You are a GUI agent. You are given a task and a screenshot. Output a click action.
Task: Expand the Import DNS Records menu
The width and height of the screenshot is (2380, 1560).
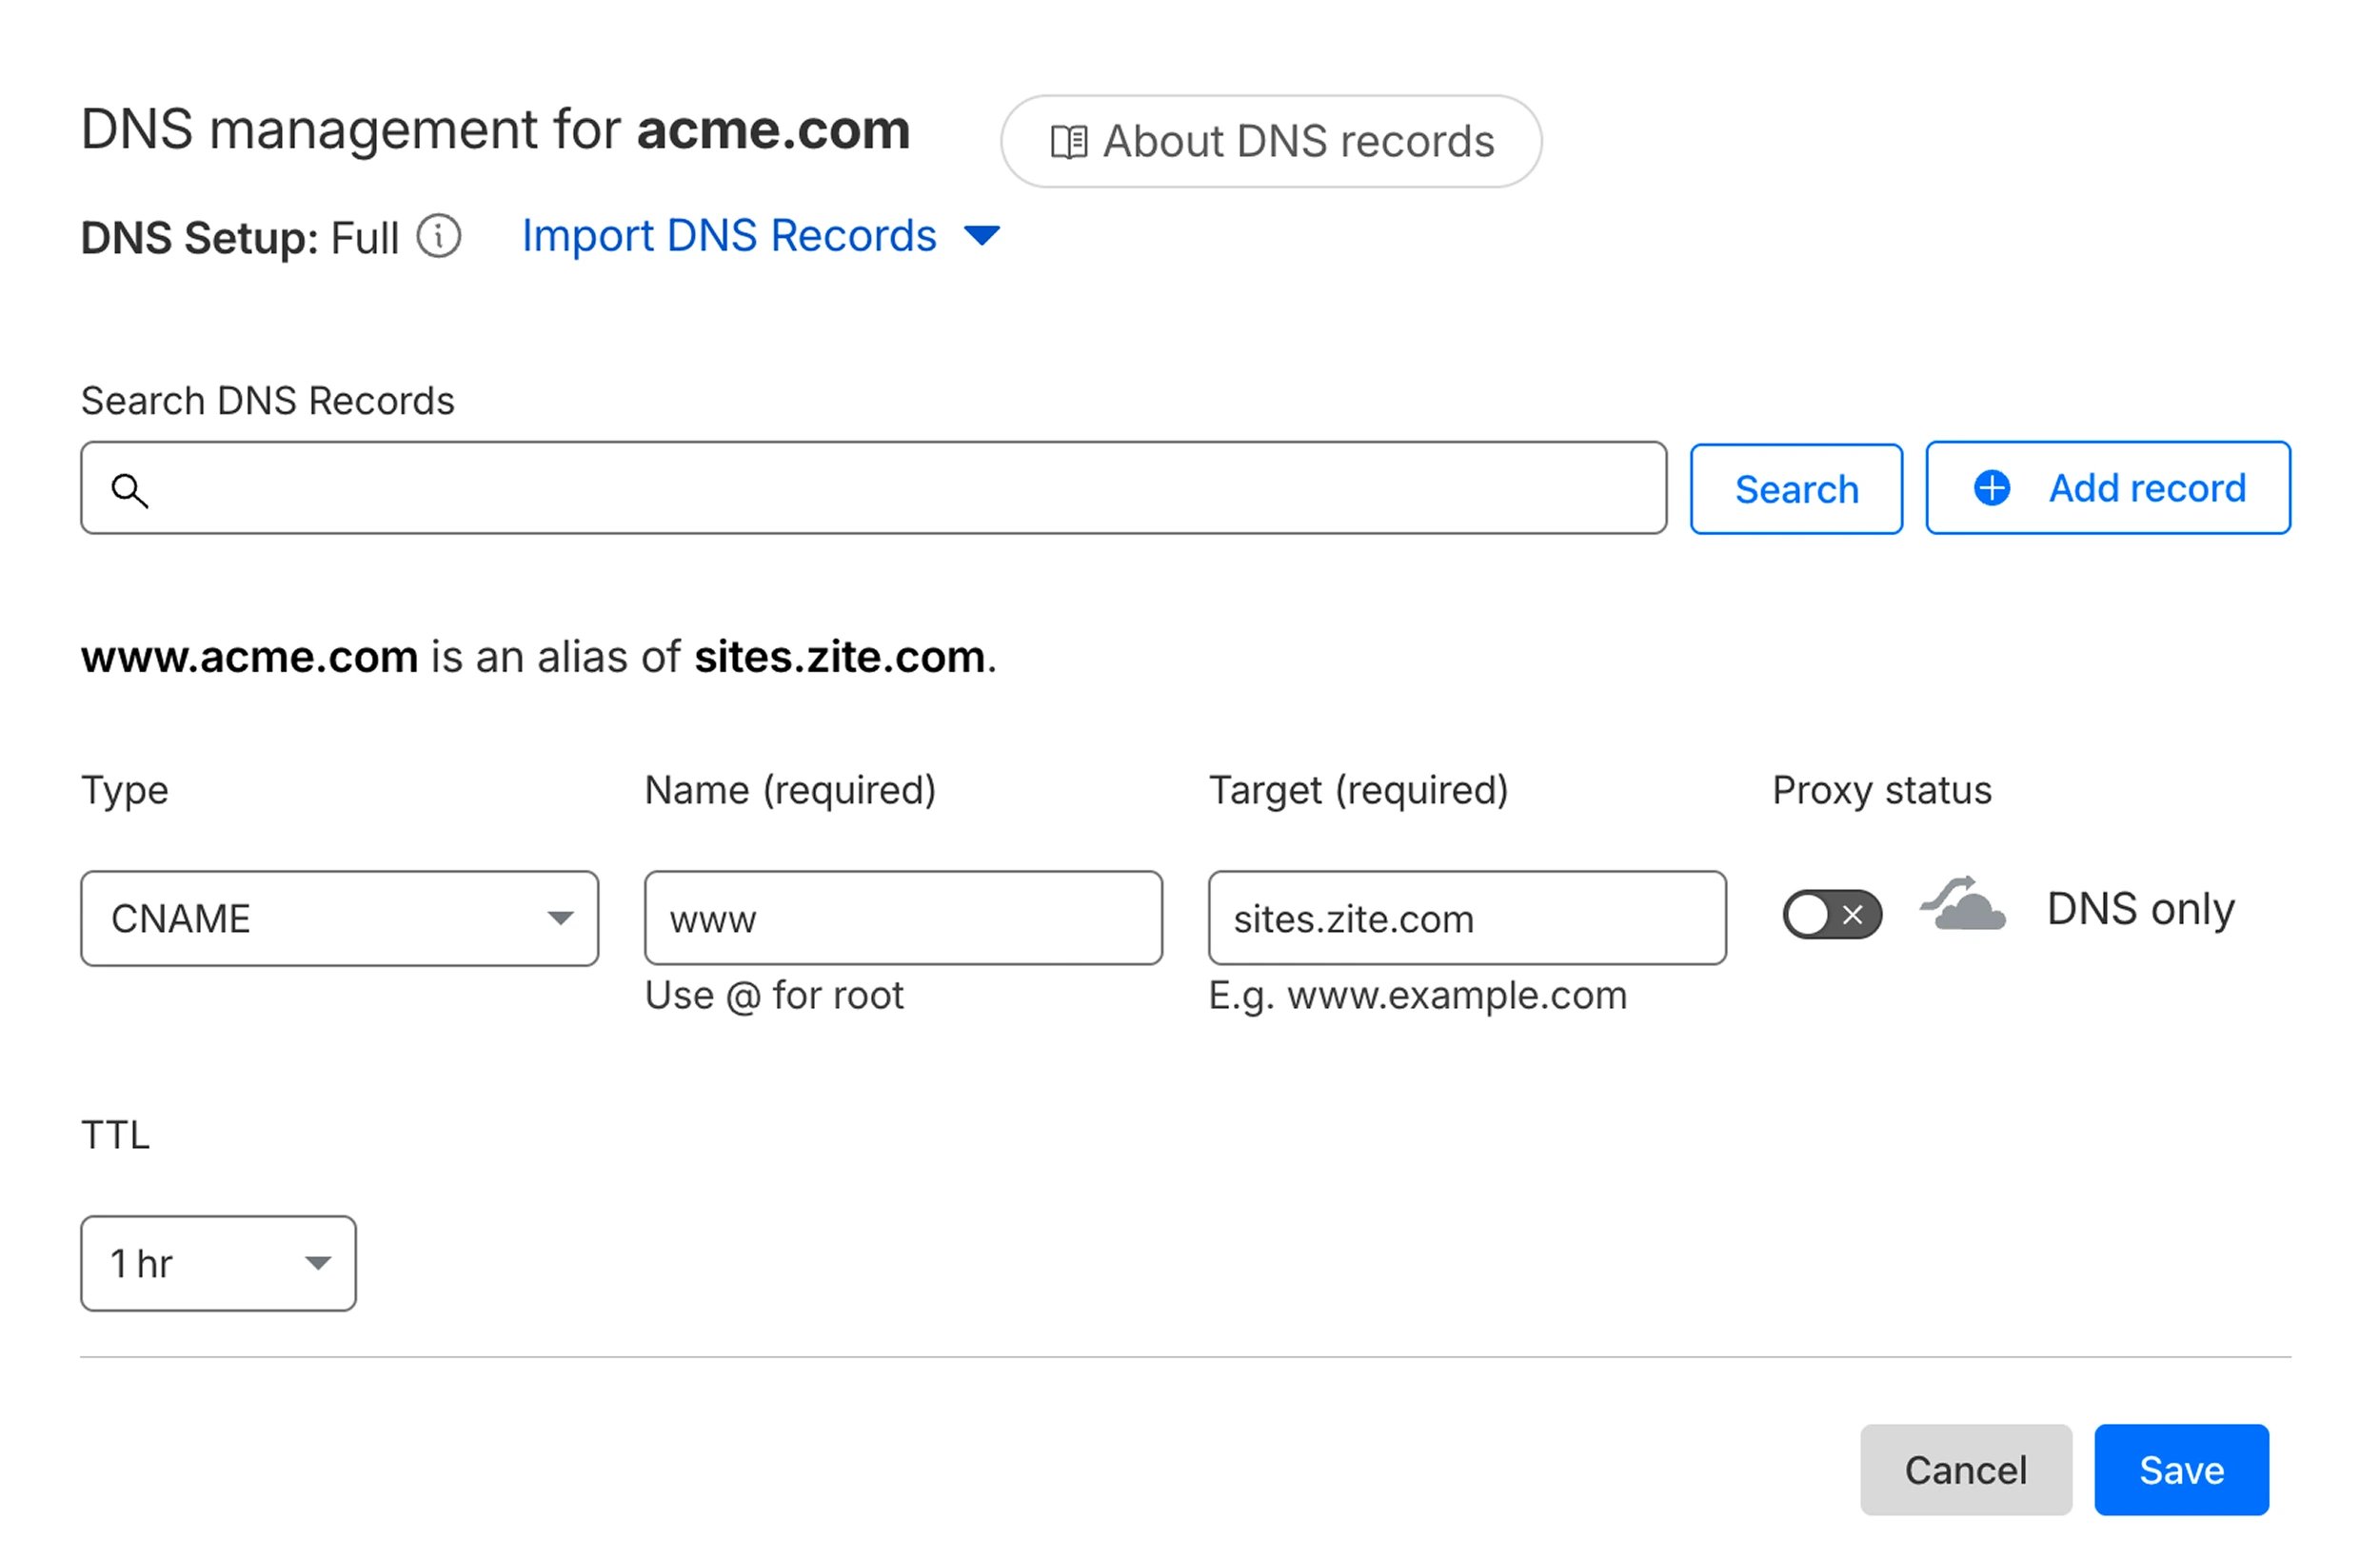click(x=761, y=236)
